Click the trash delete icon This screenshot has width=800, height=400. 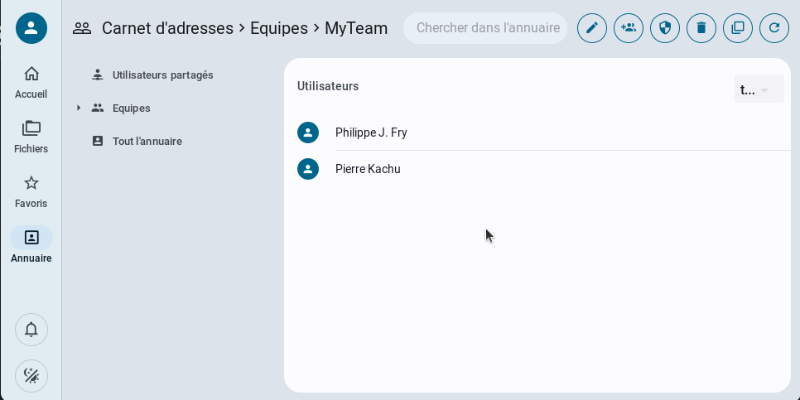click(701, 28)
